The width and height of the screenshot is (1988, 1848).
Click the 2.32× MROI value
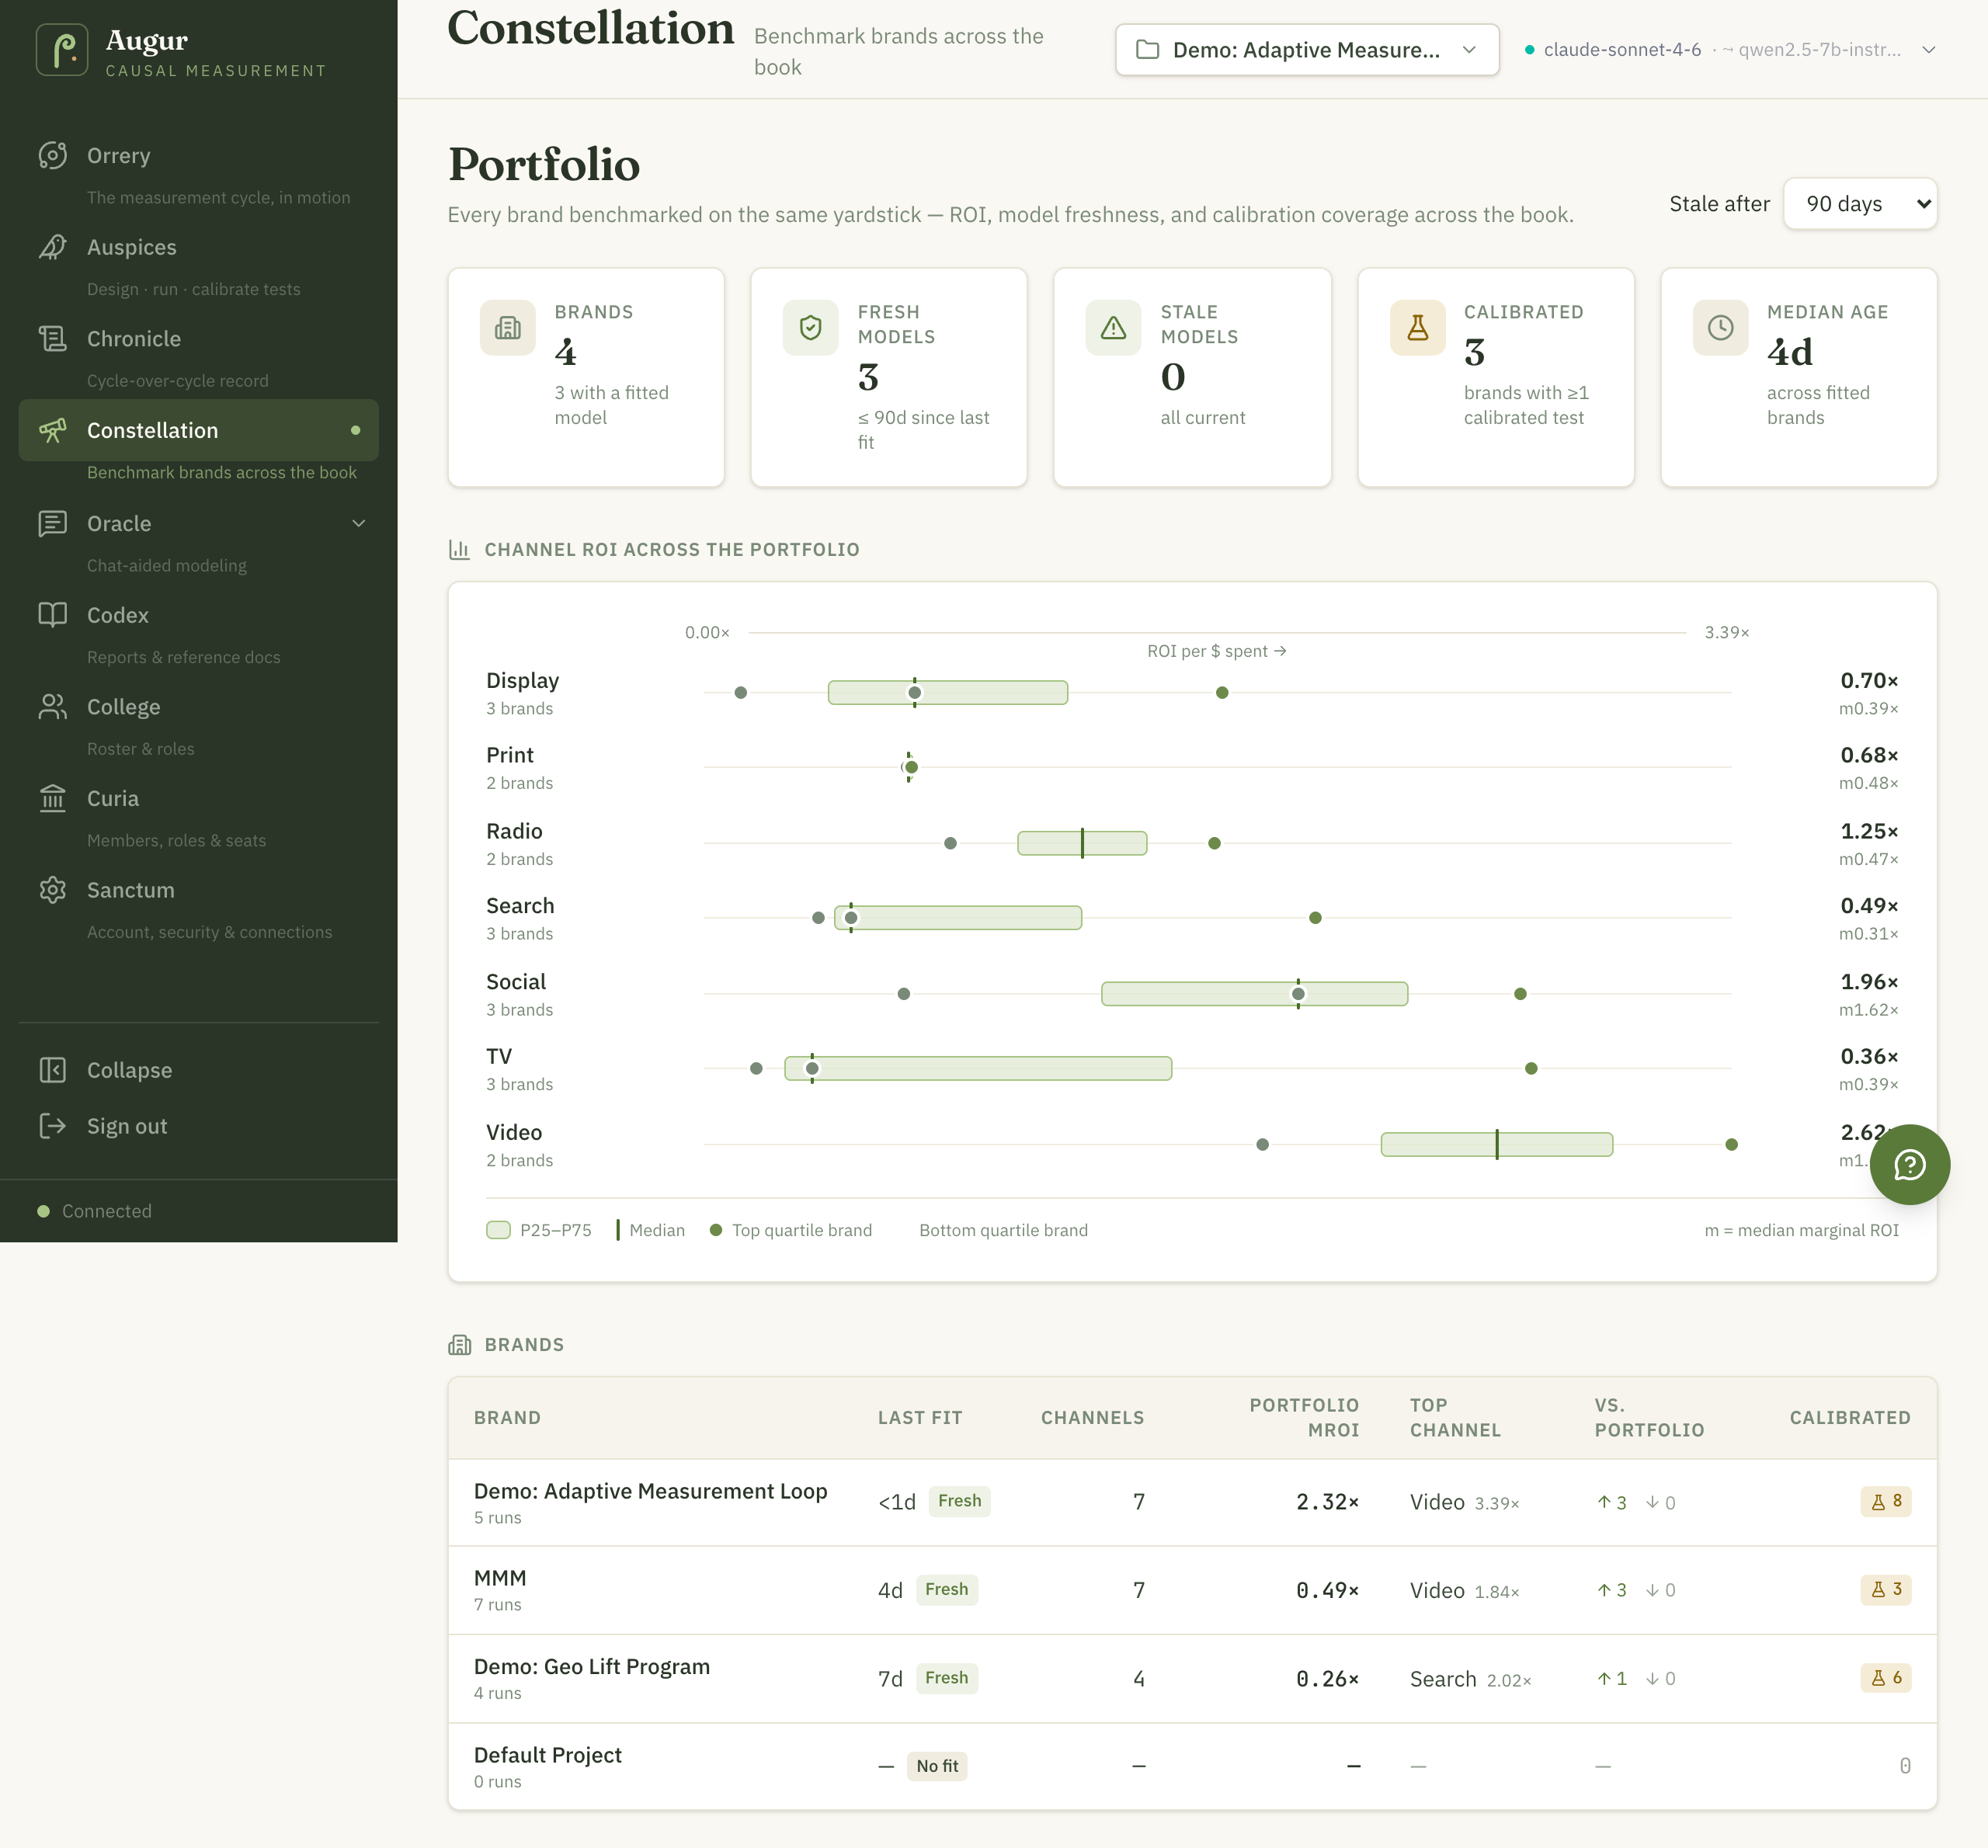click(1327, 1502)
